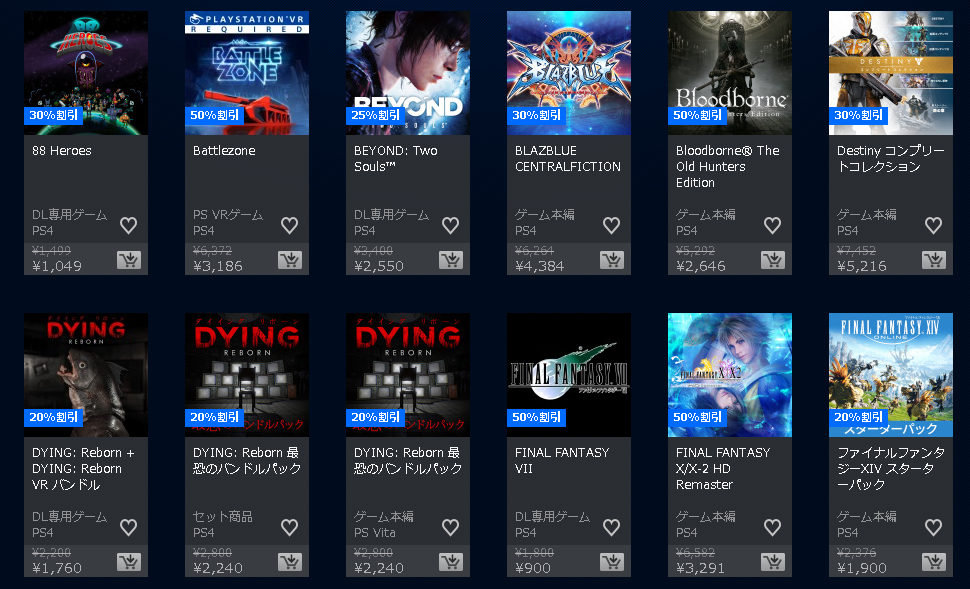The width and height of the screenshot is (970, 589).
Task: Add Destiny collection to the cart
Action: pyautogui.click(x=934, y=260)
